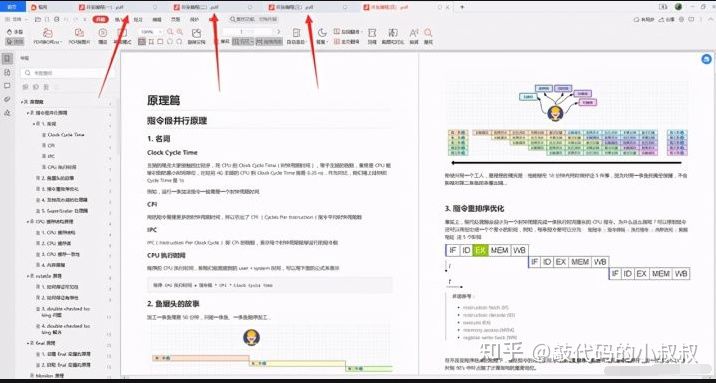The image size is (716, 383).
Task: Add a new tab with plus button
Action: tap(462, 7)
